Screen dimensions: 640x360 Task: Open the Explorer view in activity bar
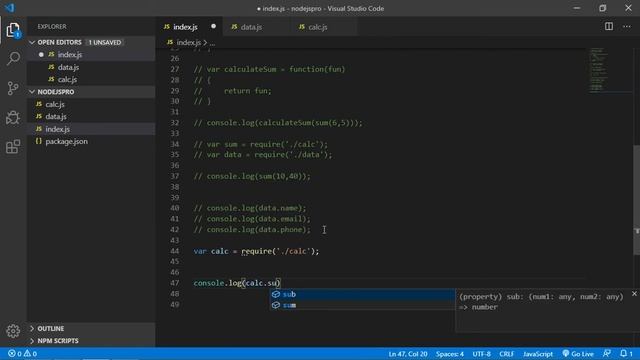(13, 30)
